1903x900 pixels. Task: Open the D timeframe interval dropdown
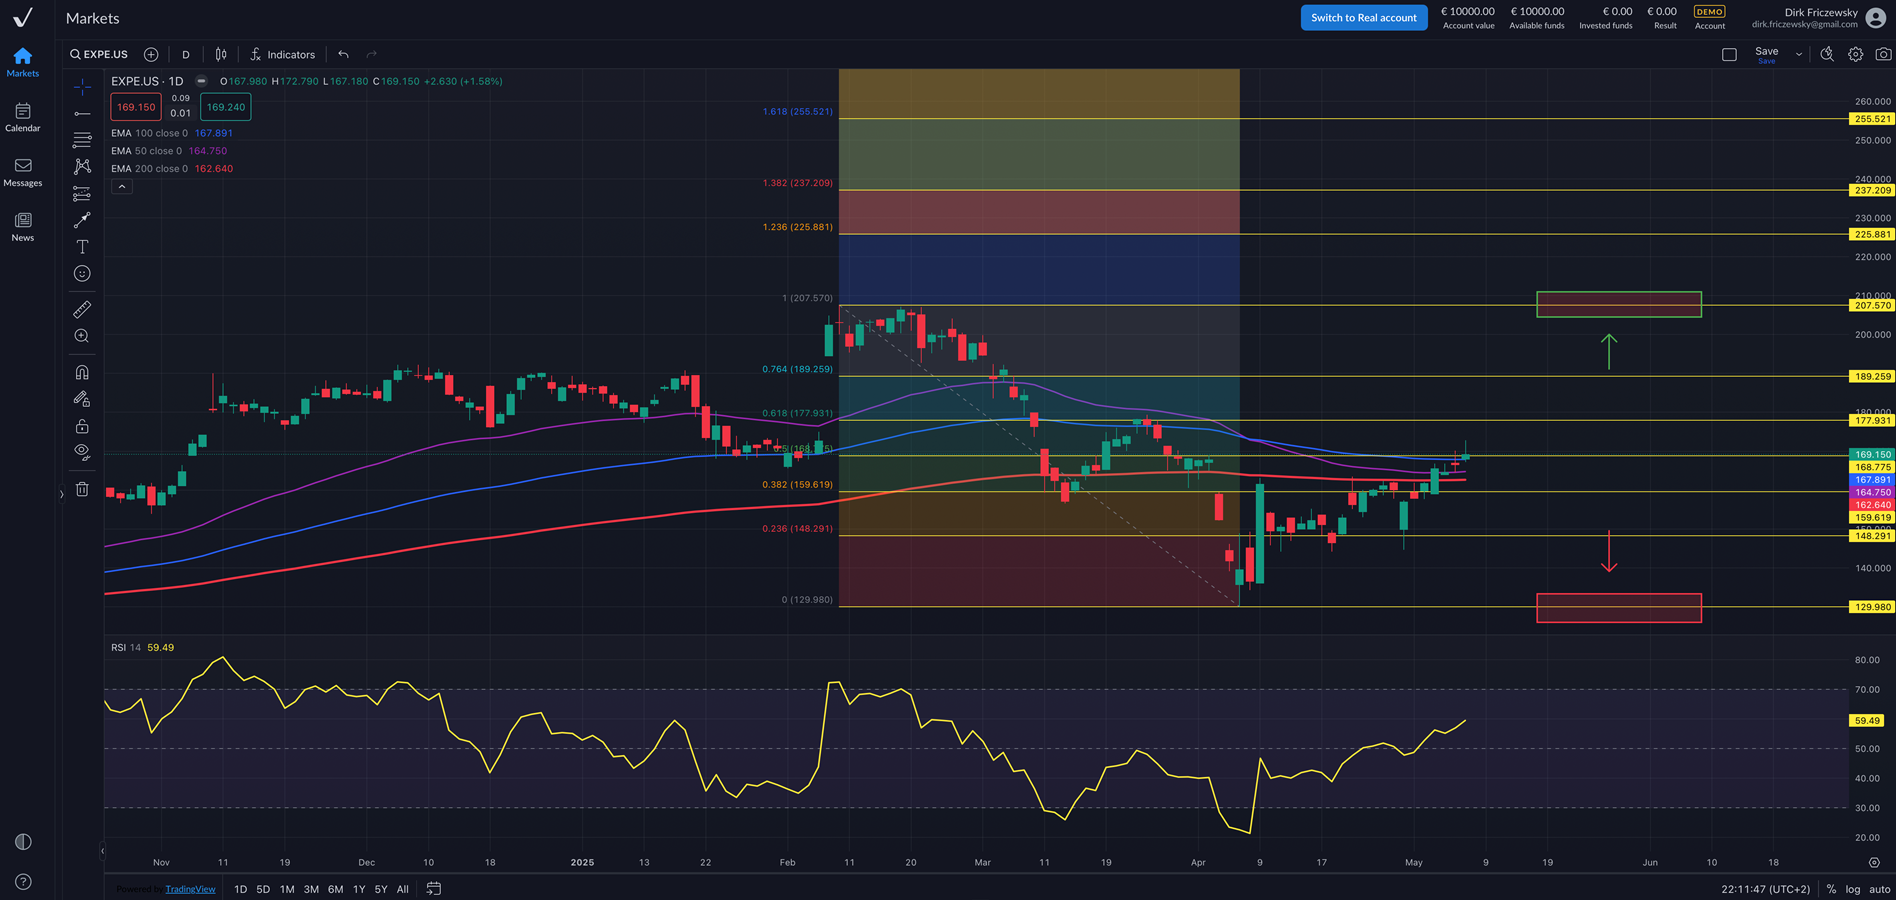click(186, 54)
